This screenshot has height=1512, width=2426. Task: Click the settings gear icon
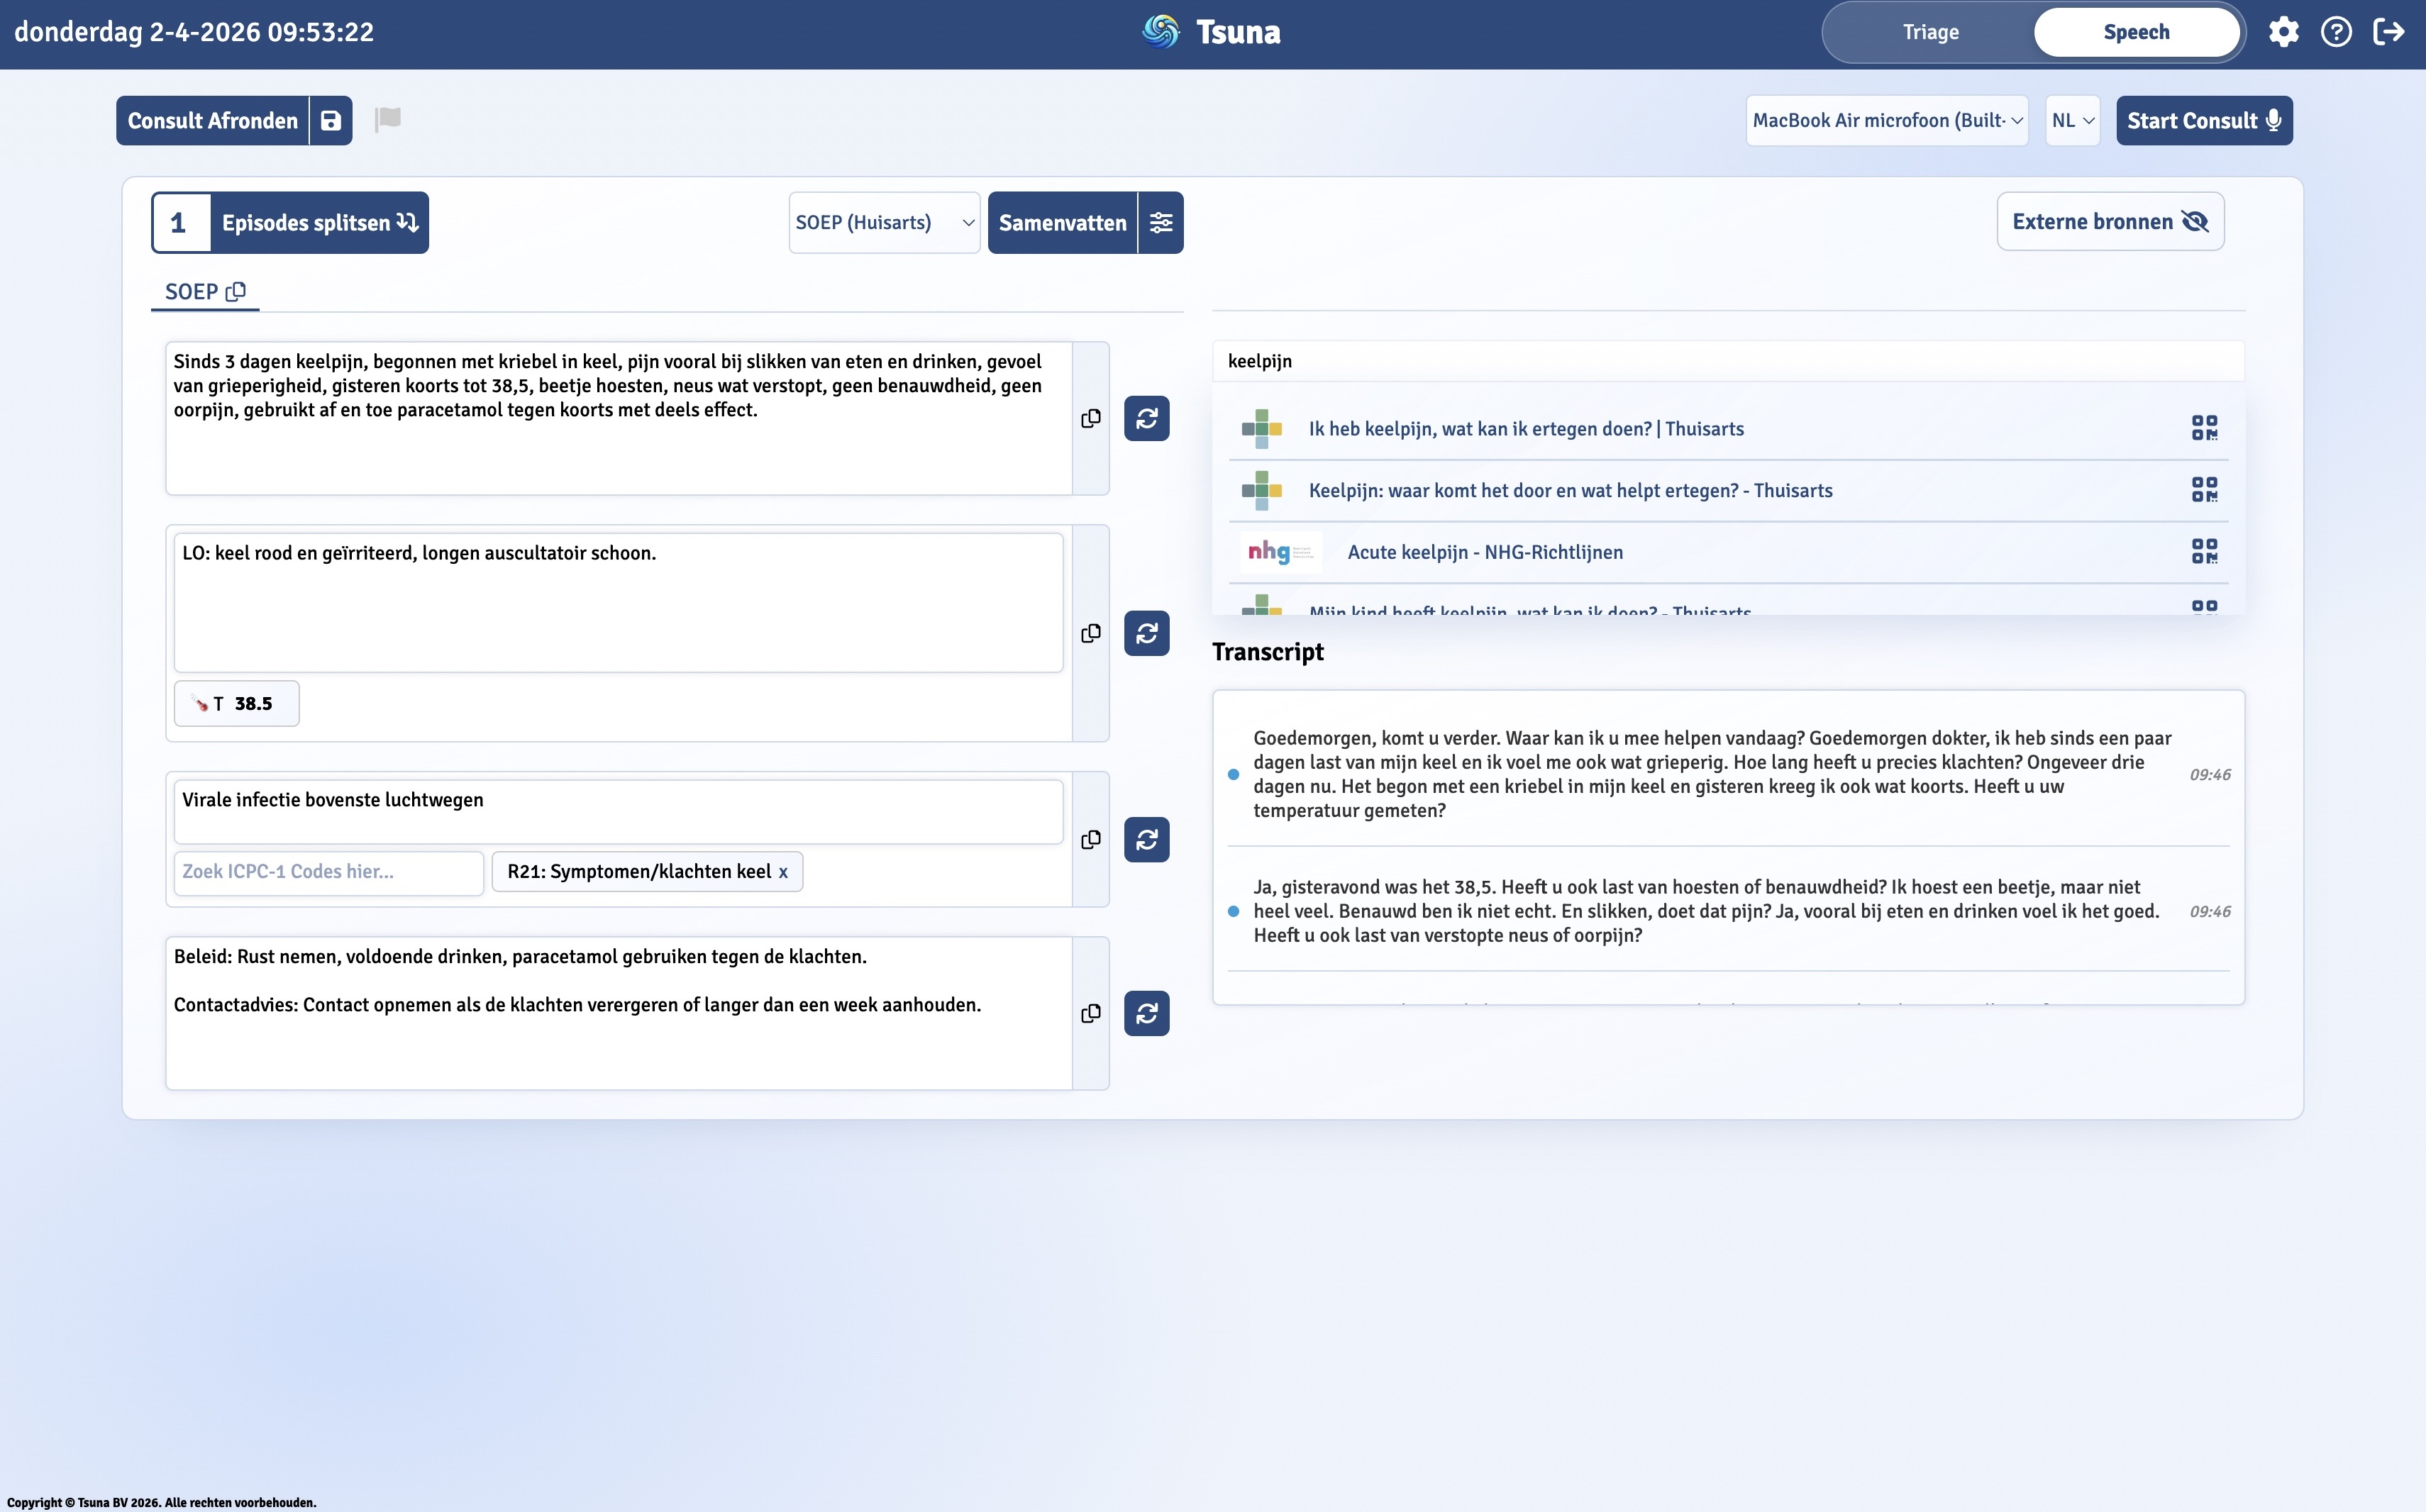2284,31
